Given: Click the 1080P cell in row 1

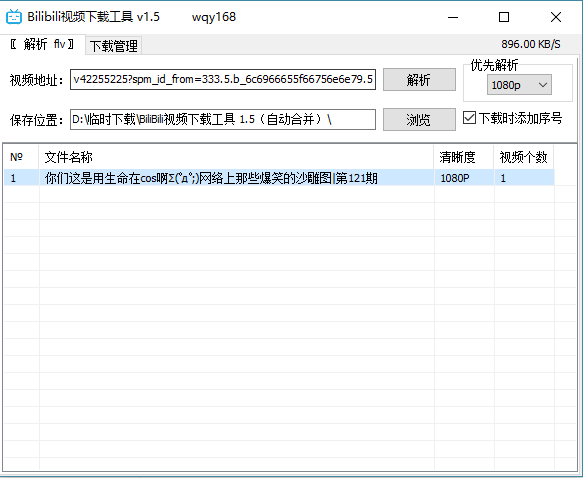Looking at the screenshot, I should pyautogui.click(x=464, y=178).
